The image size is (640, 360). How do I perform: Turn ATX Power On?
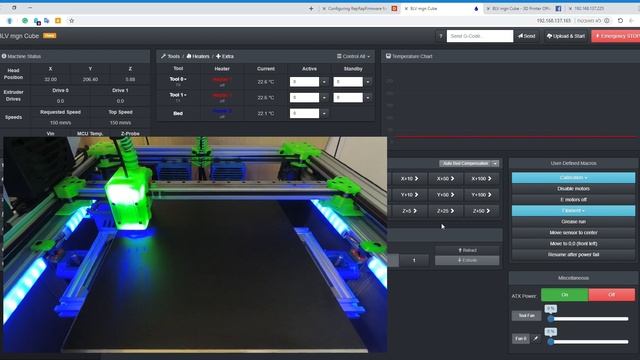click(x=564, y=295)
